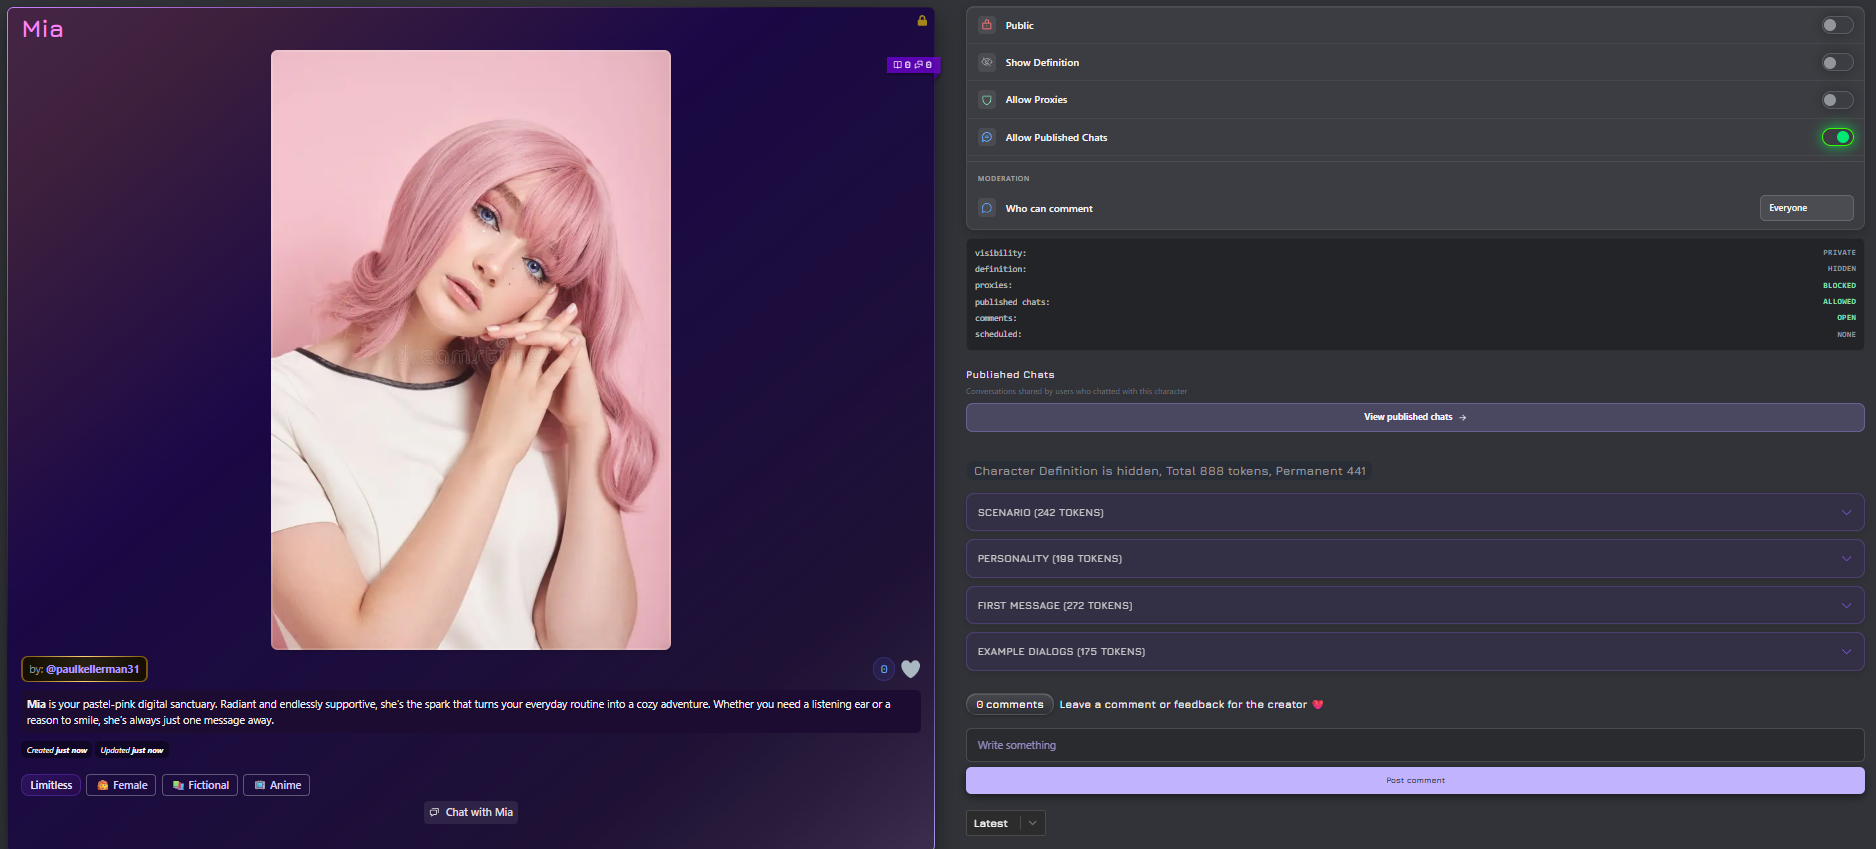This screenshot has height=849, width=1876.
Task: Open the Latest comment sort dropdown
Action: (x=1005, y=823)
